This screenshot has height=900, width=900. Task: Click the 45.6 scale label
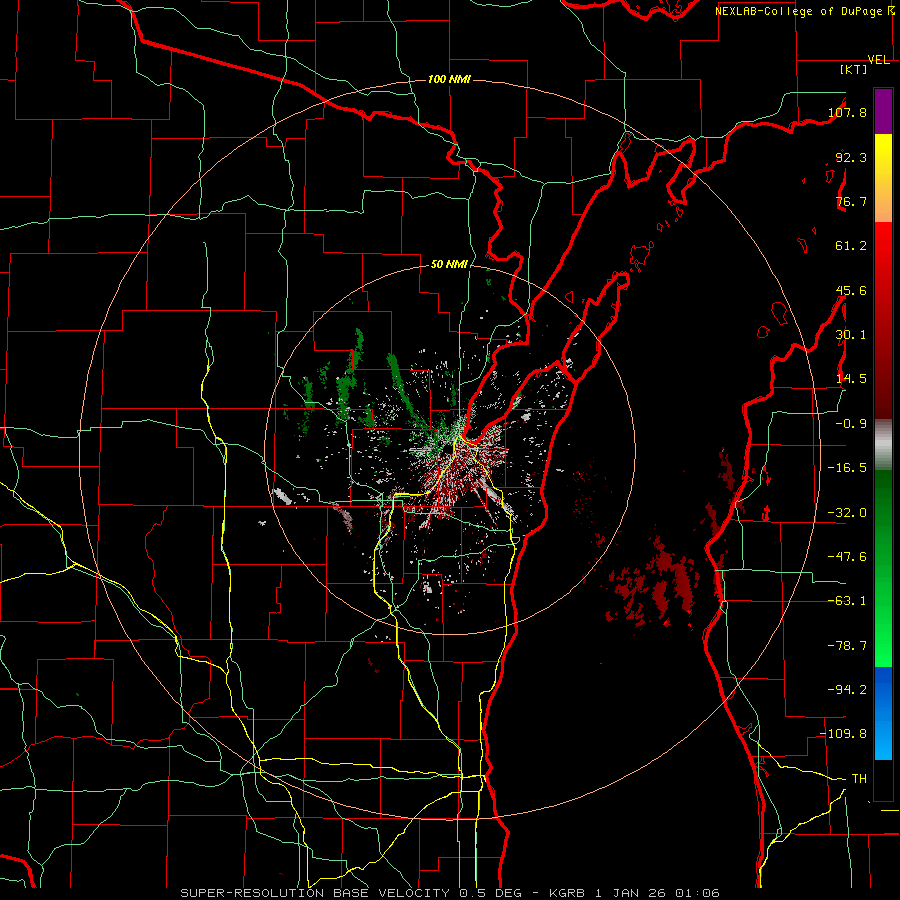(851, 290)
